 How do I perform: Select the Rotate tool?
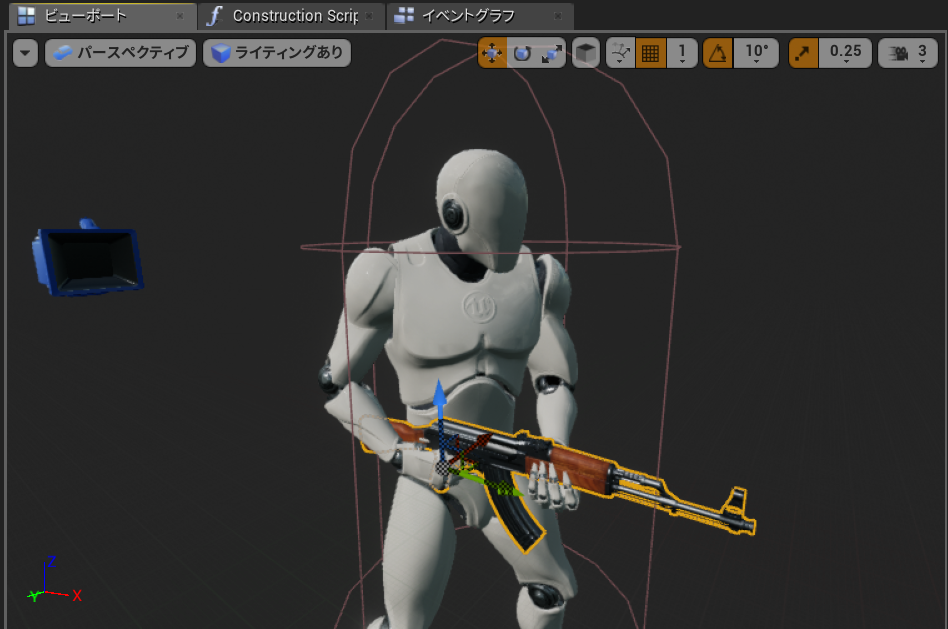pyautogui.click(x=521, y=52)
